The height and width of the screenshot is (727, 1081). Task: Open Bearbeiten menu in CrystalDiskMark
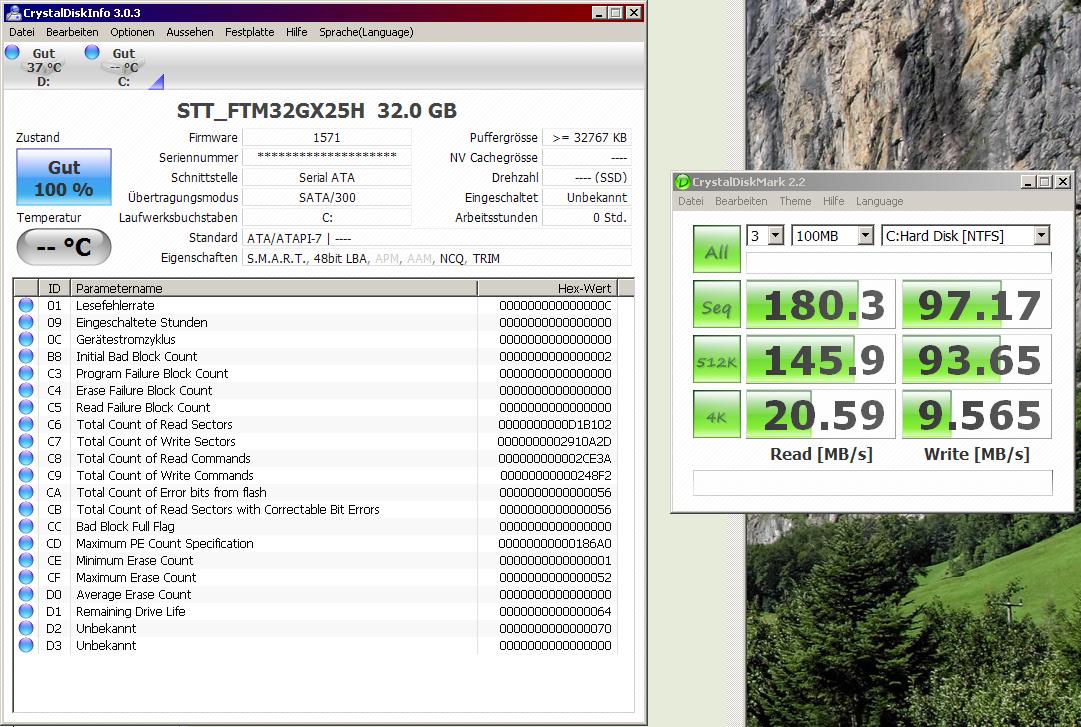[x=741, y=201]
